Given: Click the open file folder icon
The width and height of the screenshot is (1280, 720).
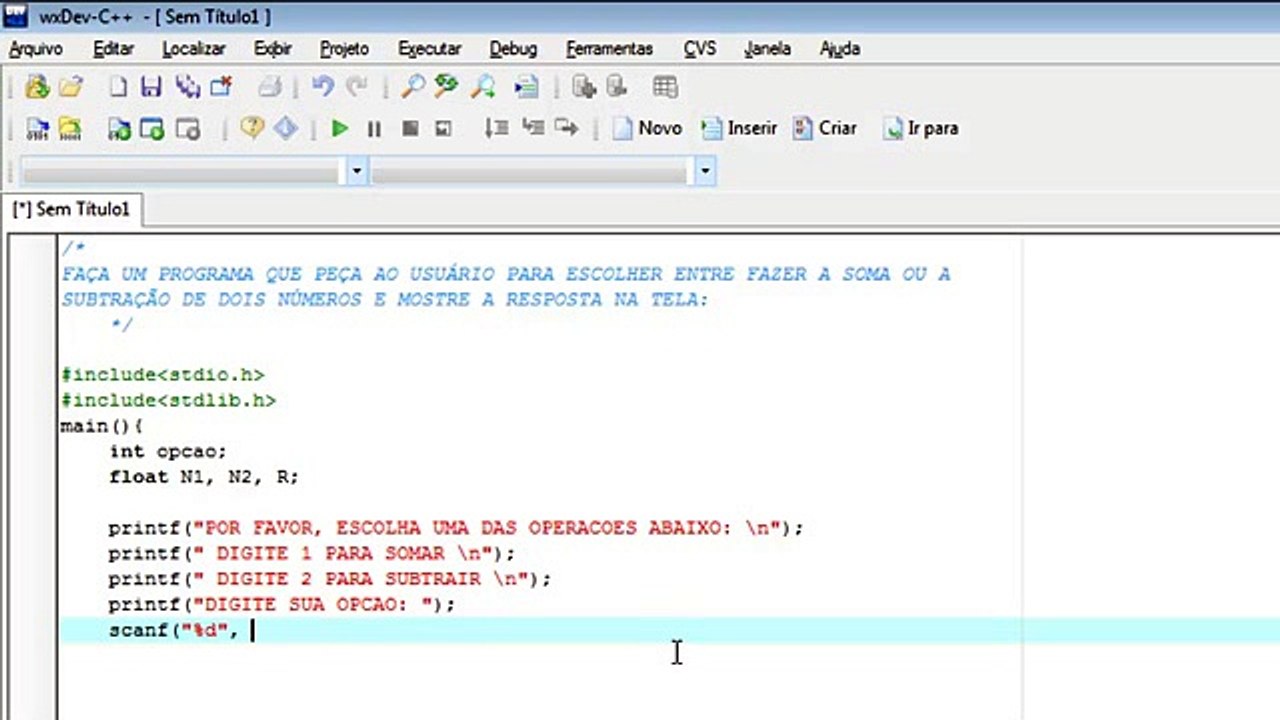Looking at the screenshot, I should point(71,87).
